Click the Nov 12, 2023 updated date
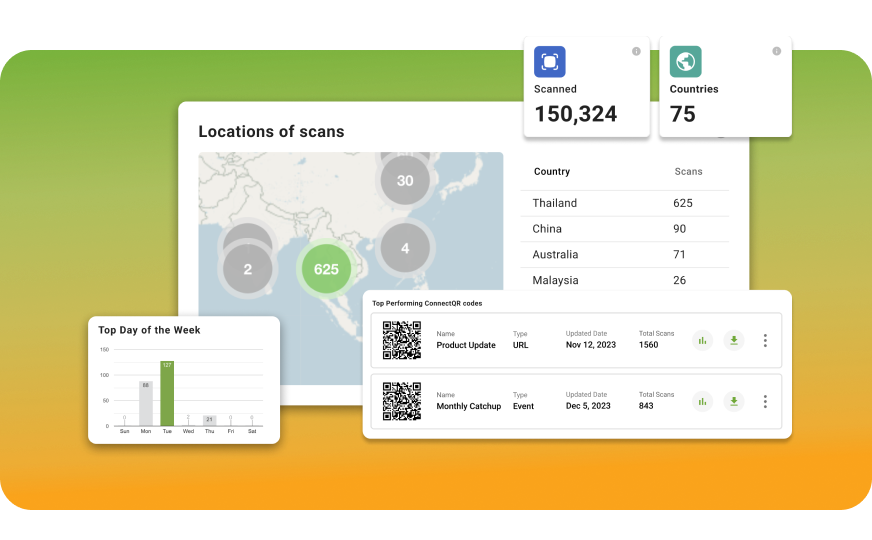 click(591, 345)
